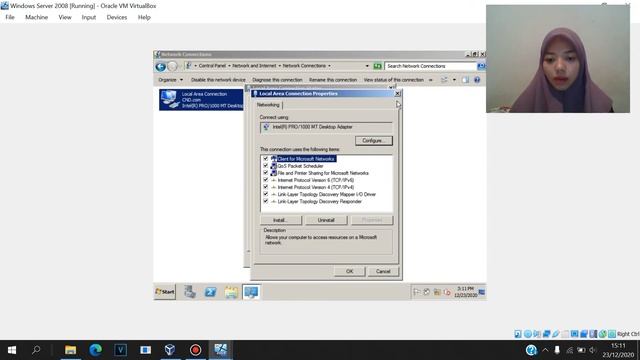Toggle Link-Layer Topology Discovery Mapper checkbox
Image resolution: width=640 pixels, height=360 pixels.
tap(266, 194)
